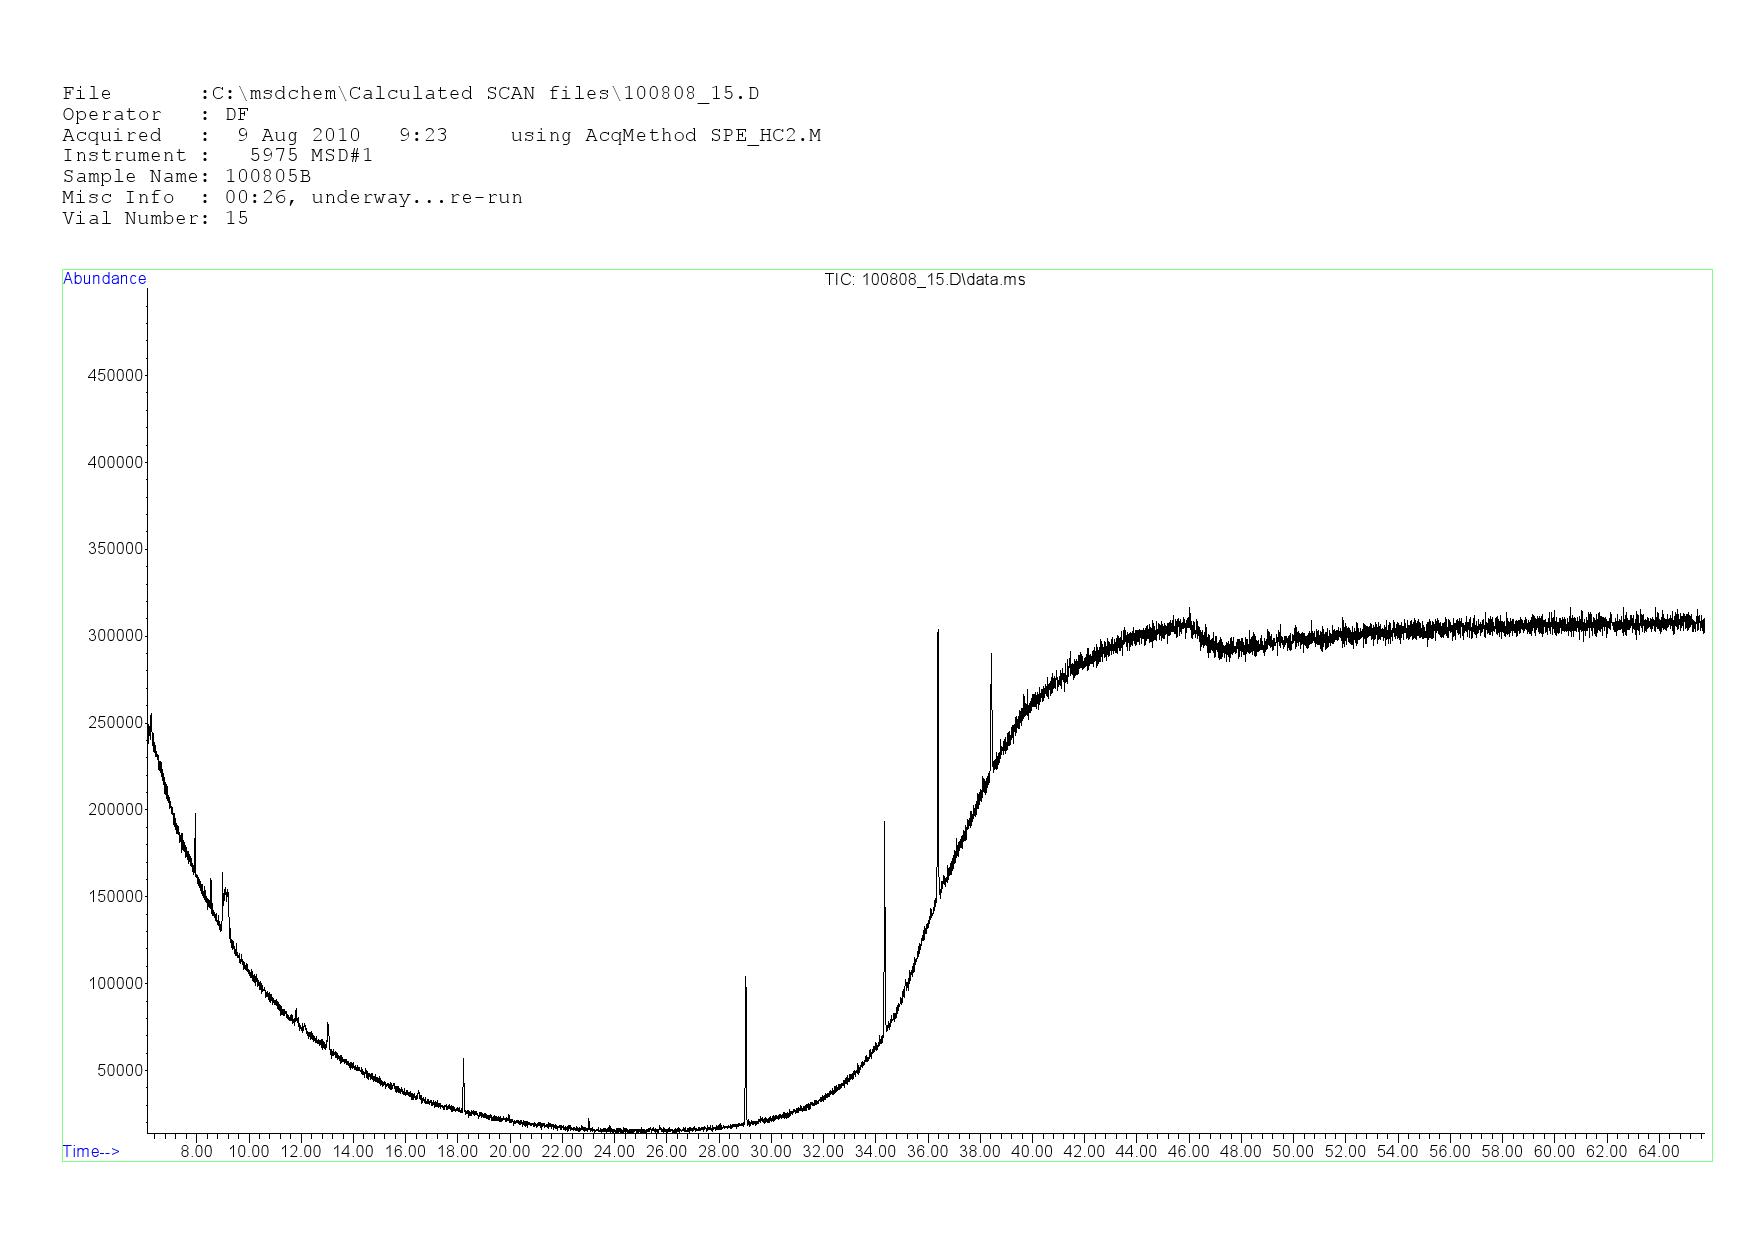Click the 300000 abundance tick label
Screen dimensions: 1754x1240
[116, 636]
